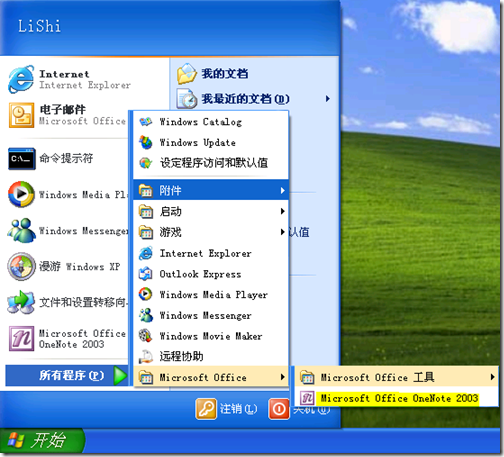Image resolution: width=504 pixels, height=457 pixels.
Task: Click the 附件 folder icon
Action: (x=146, y=191)
